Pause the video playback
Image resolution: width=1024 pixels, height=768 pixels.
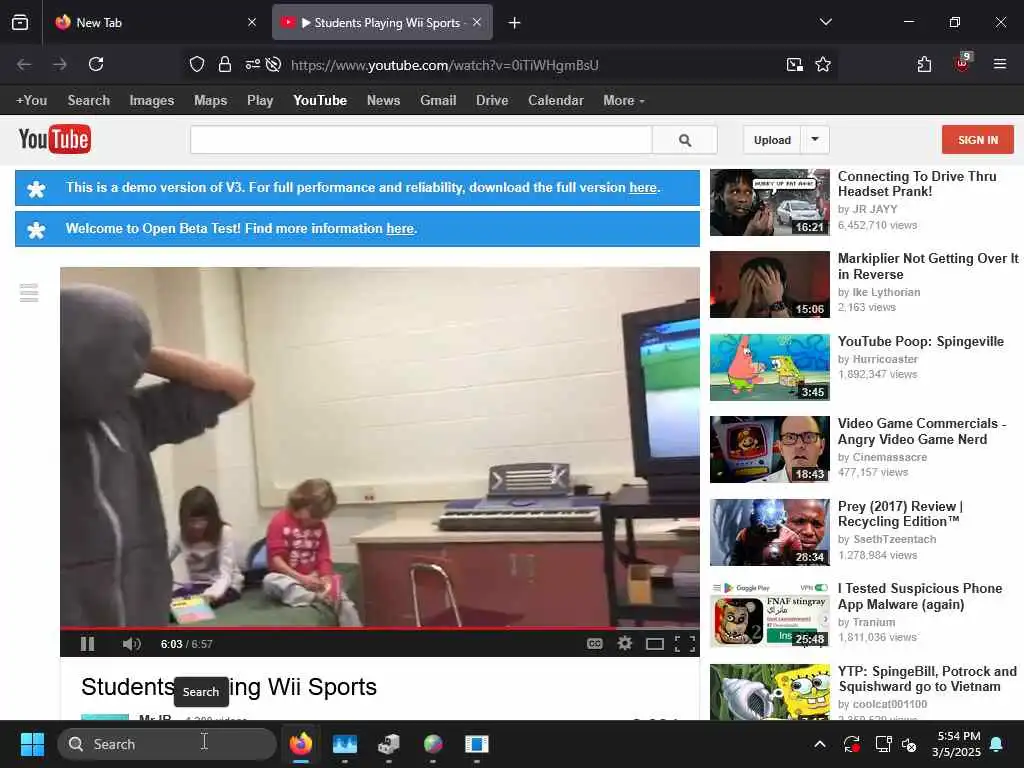(88, 644)
